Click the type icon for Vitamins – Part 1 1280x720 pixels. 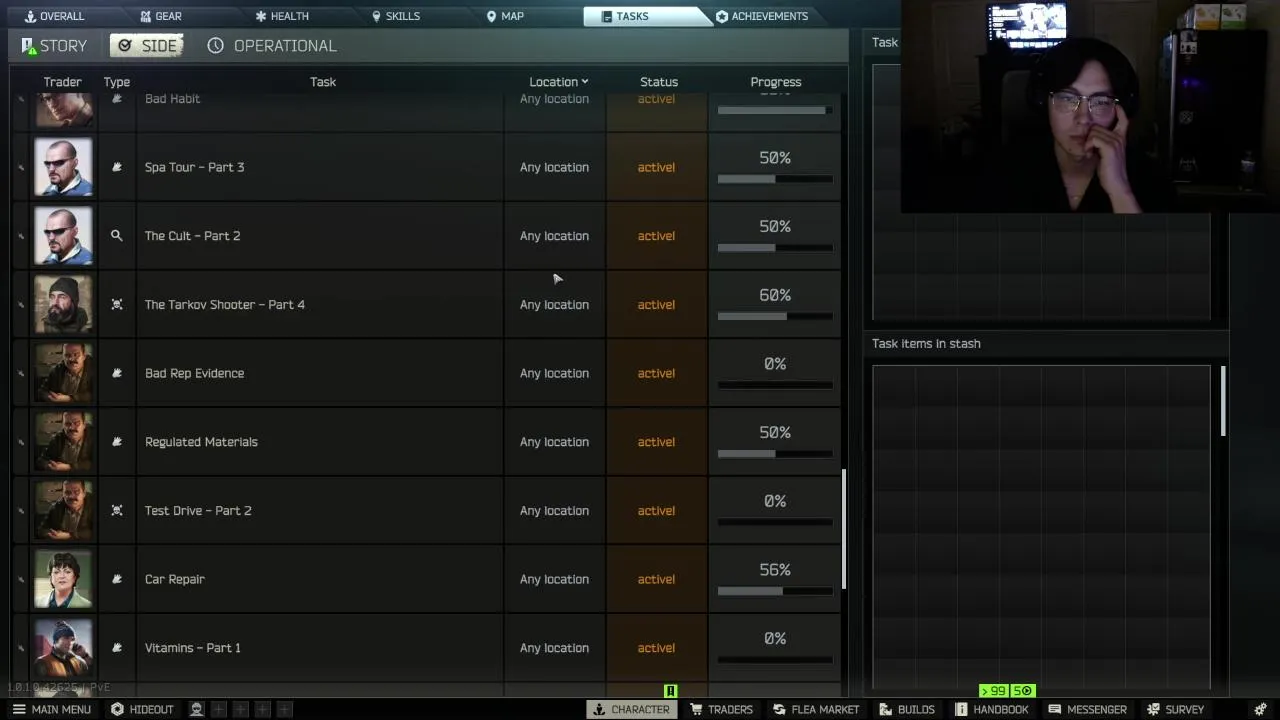tap(117, 648)
